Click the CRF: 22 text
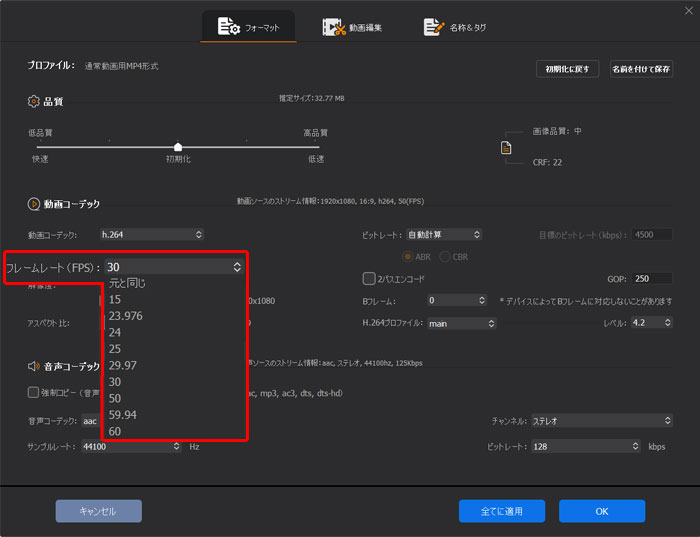700x537 pixels. tap(547, 162)
